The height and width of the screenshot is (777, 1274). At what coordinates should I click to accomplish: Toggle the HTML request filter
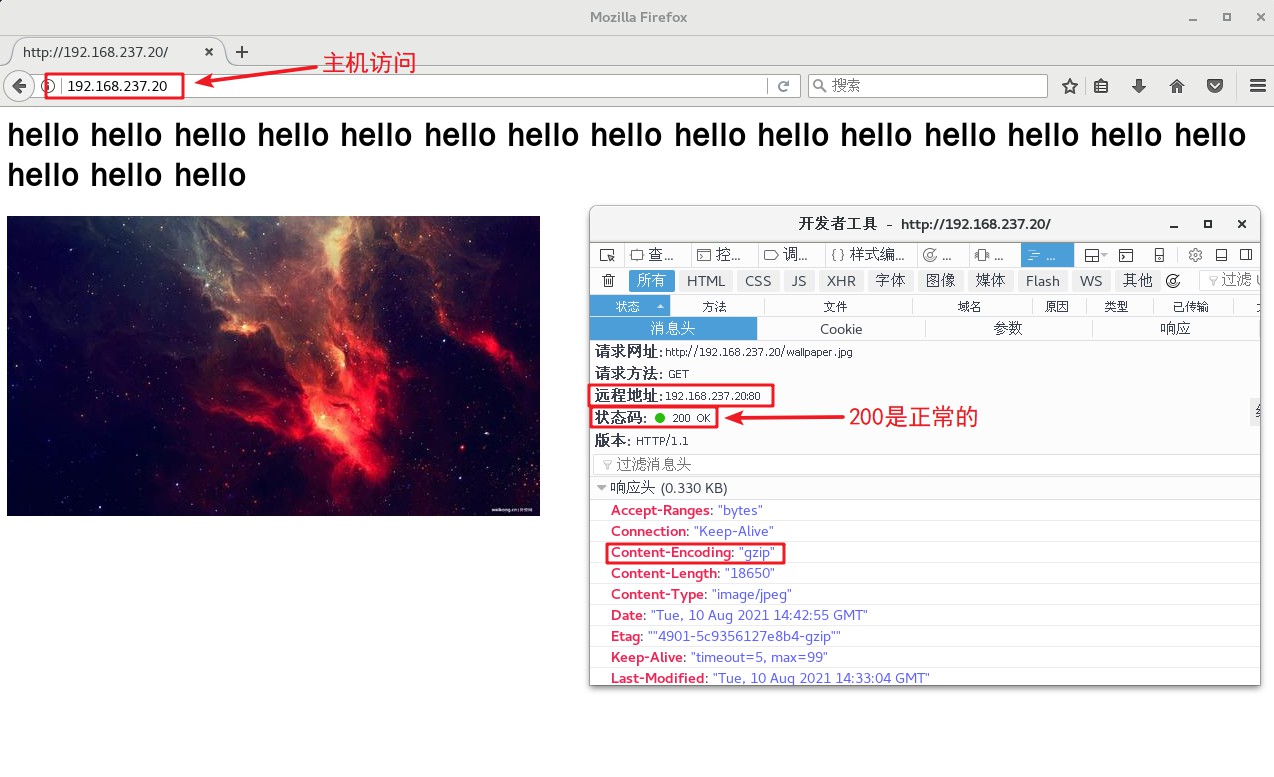click(x=706, y=281)
